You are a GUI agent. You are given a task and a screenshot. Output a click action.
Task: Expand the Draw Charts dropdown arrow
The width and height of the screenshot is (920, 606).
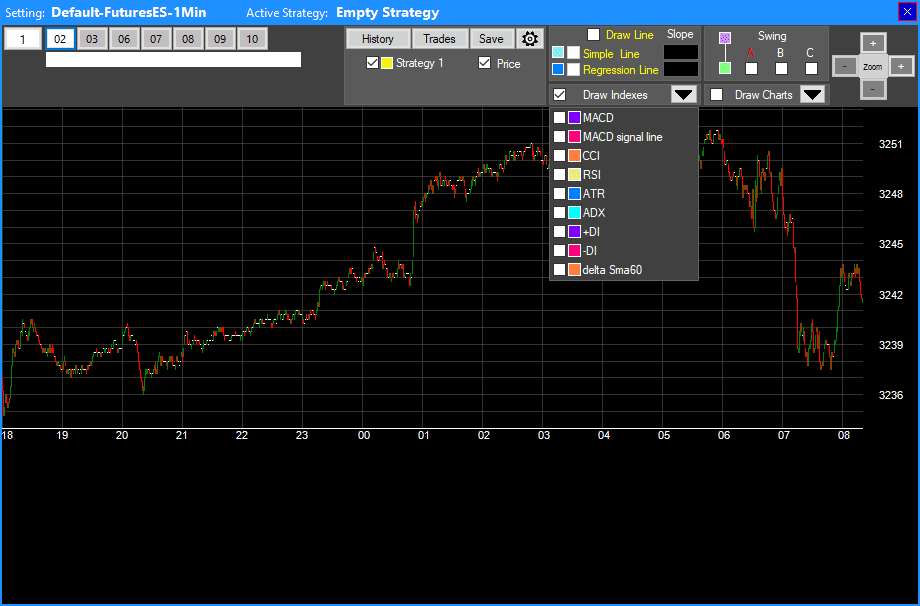(x=813, y=95)
